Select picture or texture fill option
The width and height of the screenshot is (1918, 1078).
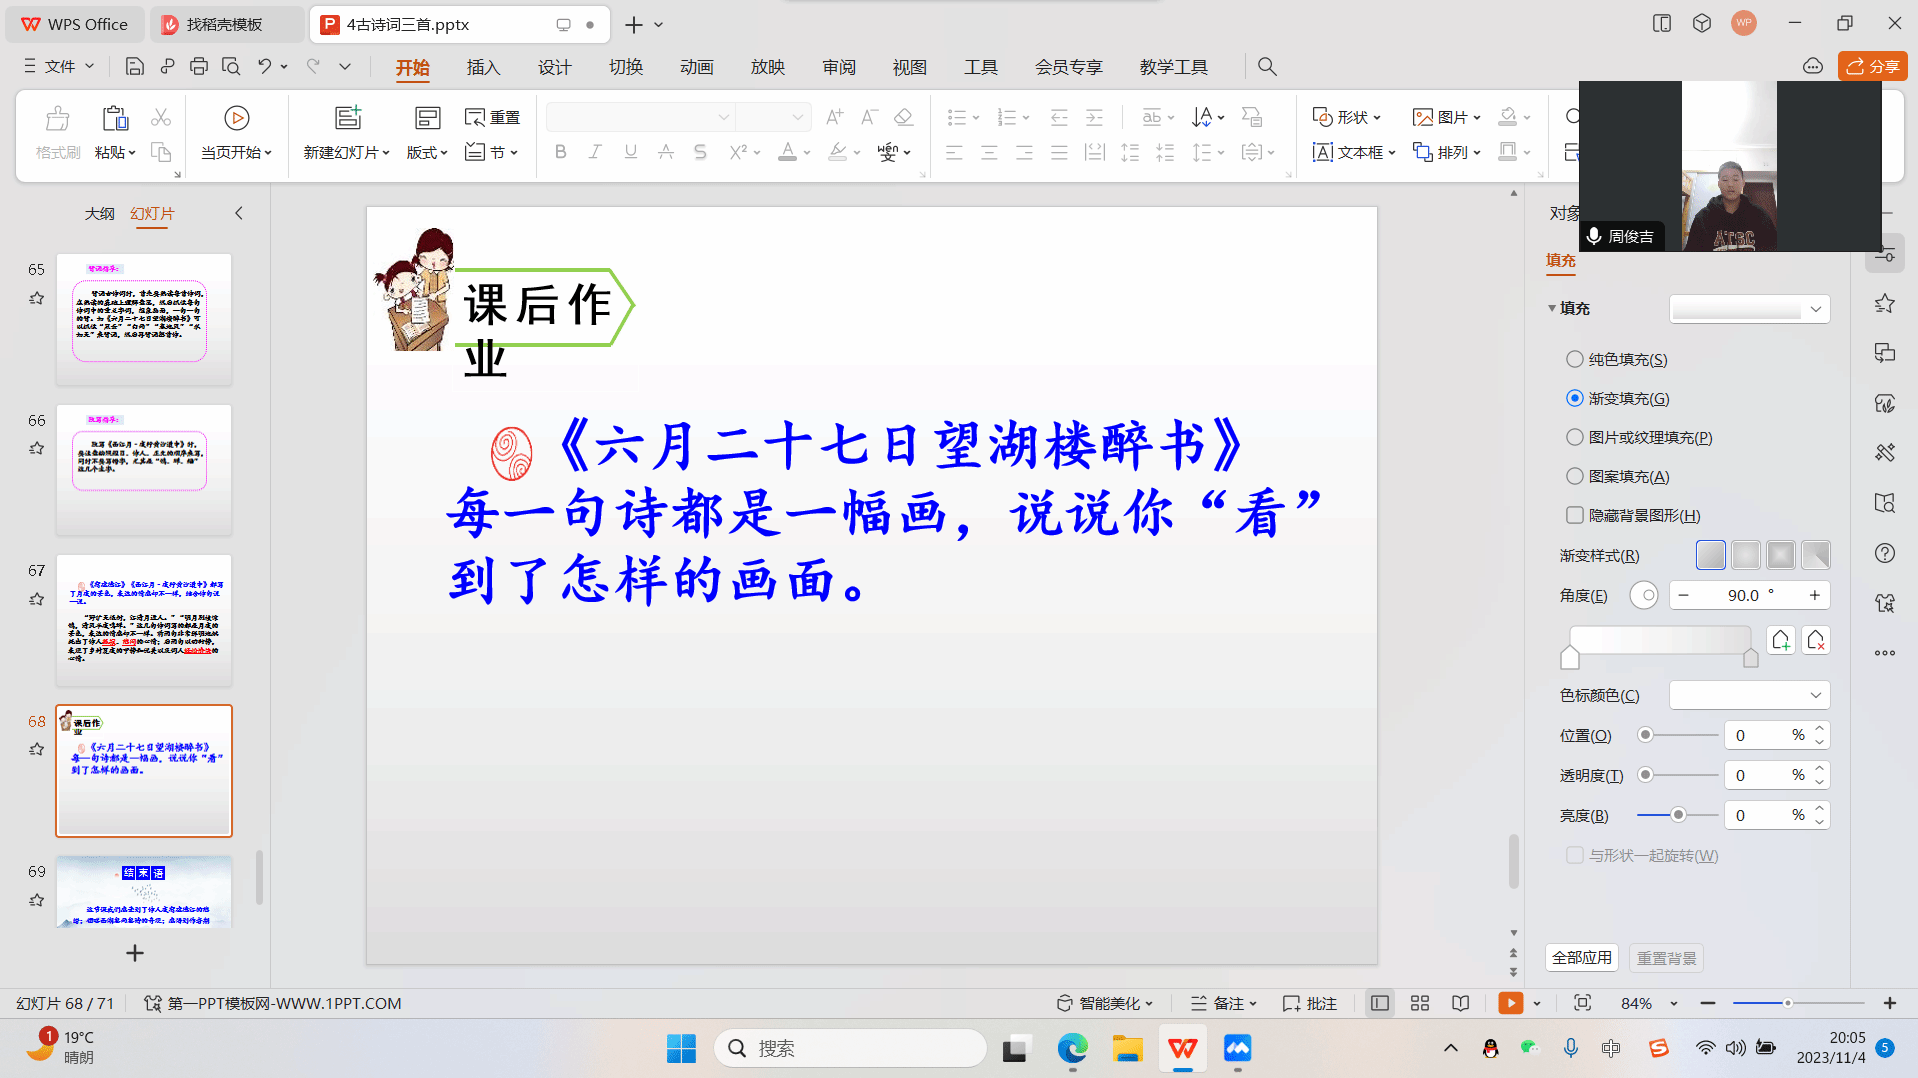pos(1575,437)
